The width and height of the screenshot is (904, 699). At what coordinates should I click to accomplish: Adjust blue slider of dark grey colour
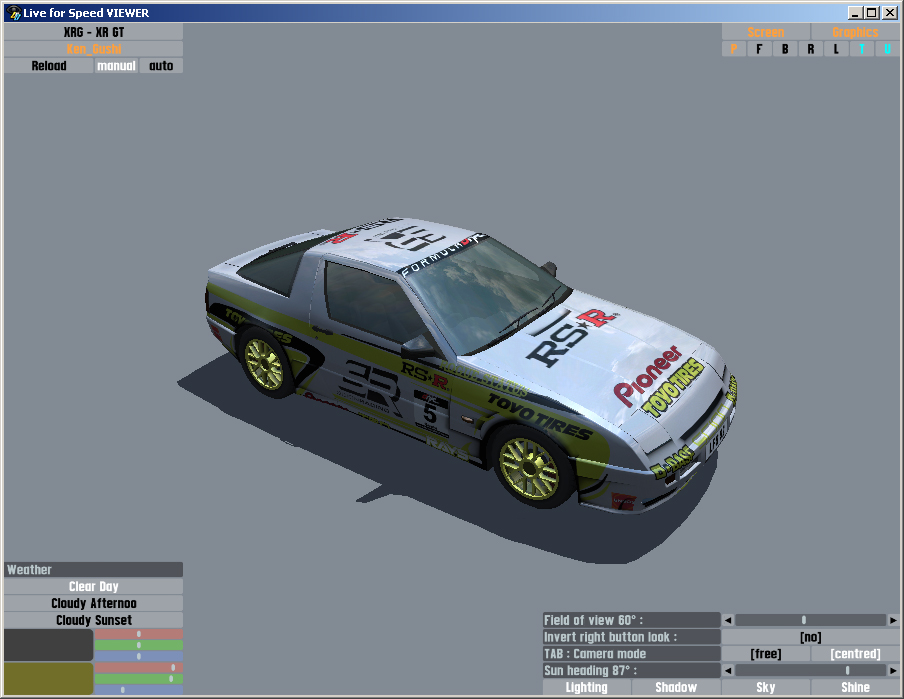pyautogui.click(x=138, y=656)
